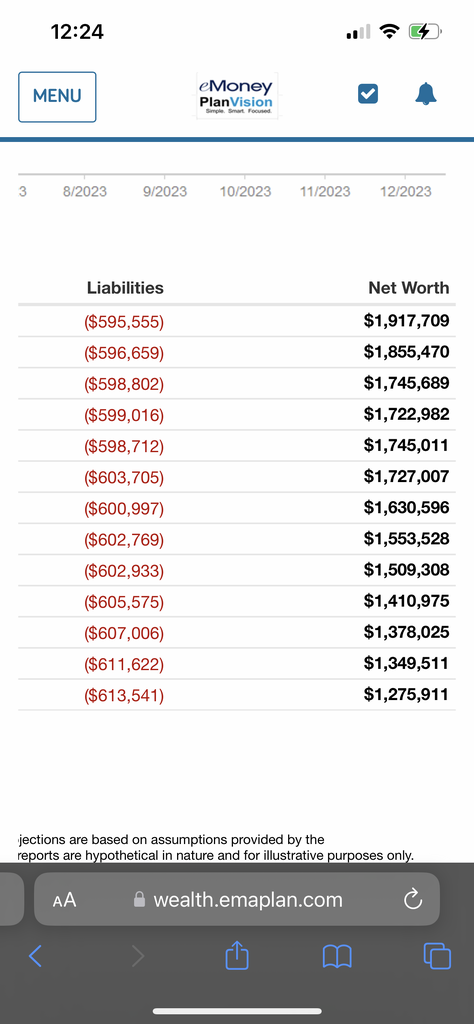The width and height of the screenshot is (474, 1024).
Task: Tap the Safari share icon
Action: point(236,955)
